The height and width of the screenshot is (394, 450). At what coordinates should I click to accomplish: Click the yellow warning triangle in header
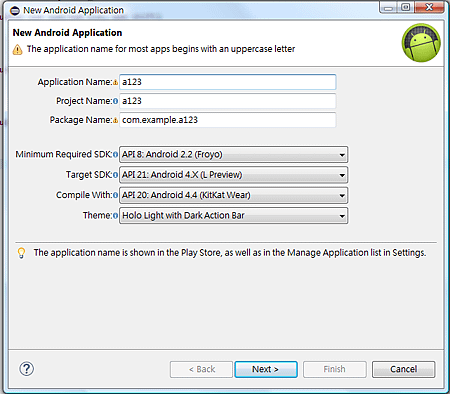17,50
